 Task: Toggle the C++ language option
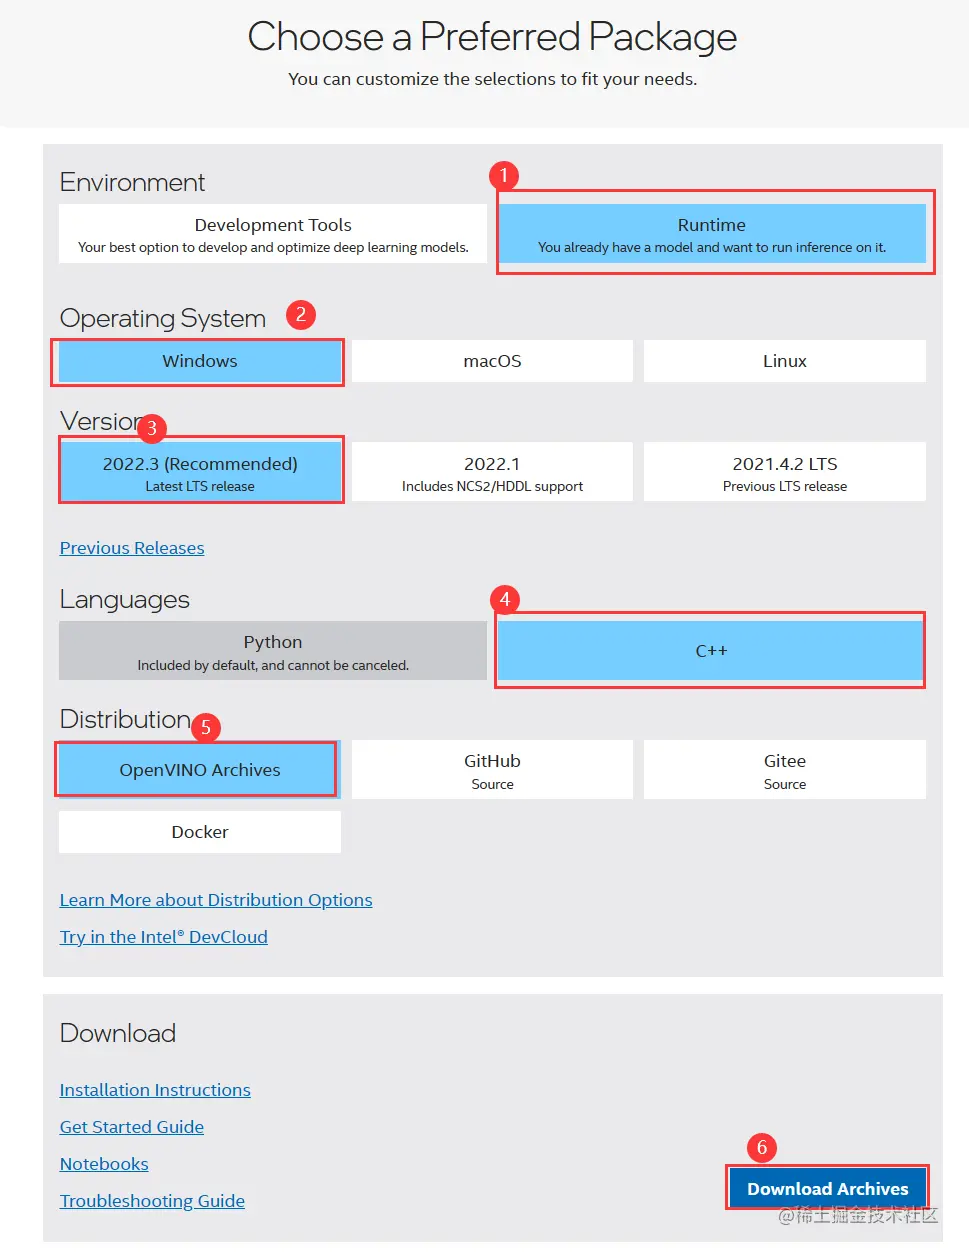(x=712, y=651)
